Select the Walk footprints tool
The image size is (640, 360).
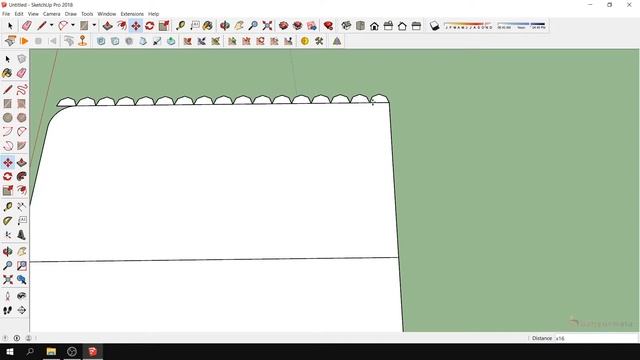7,310
